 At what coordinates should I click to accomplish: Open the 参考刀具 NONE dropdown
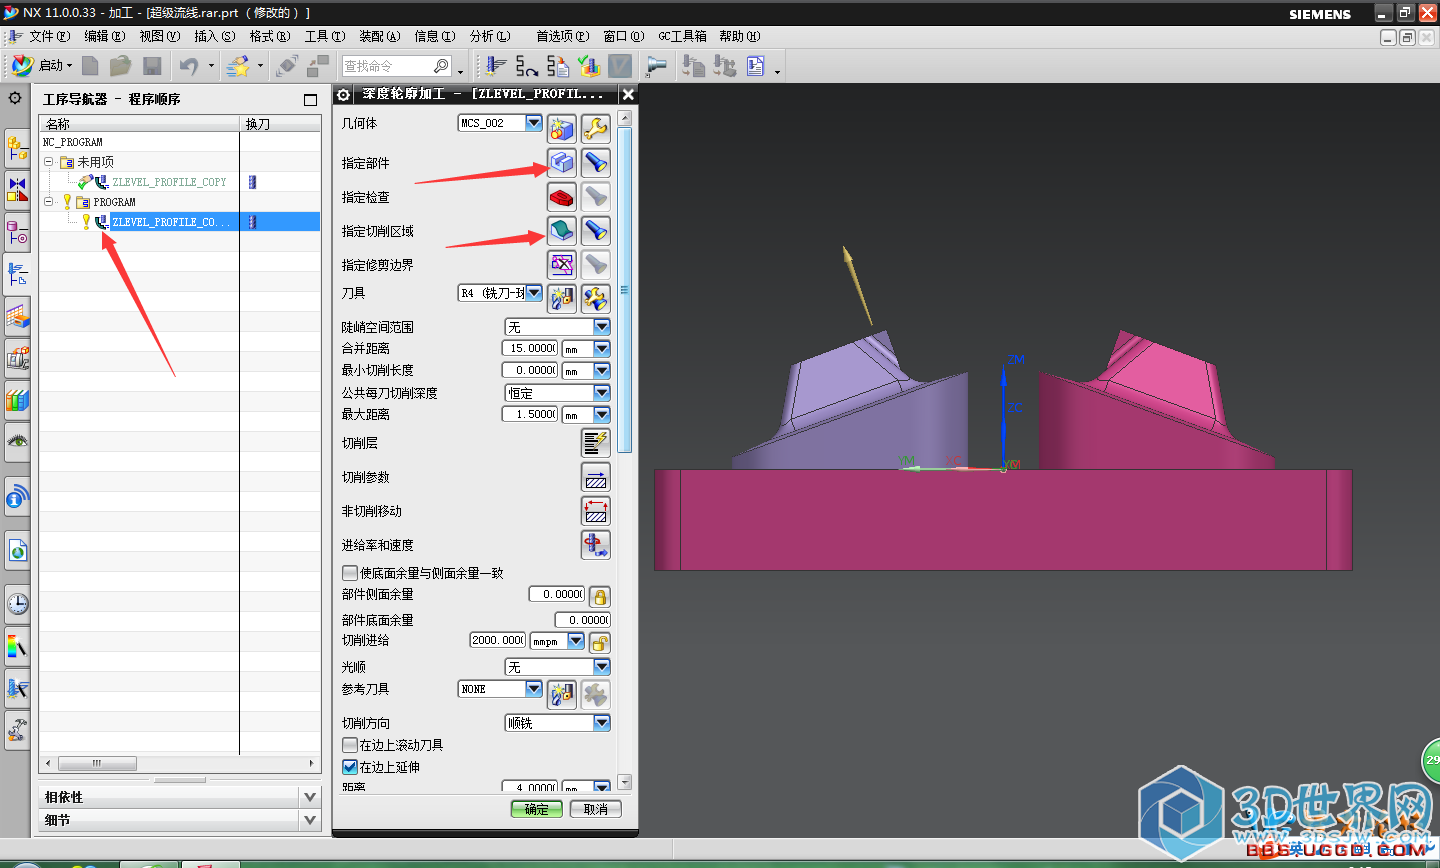click(x=534, y=689)
